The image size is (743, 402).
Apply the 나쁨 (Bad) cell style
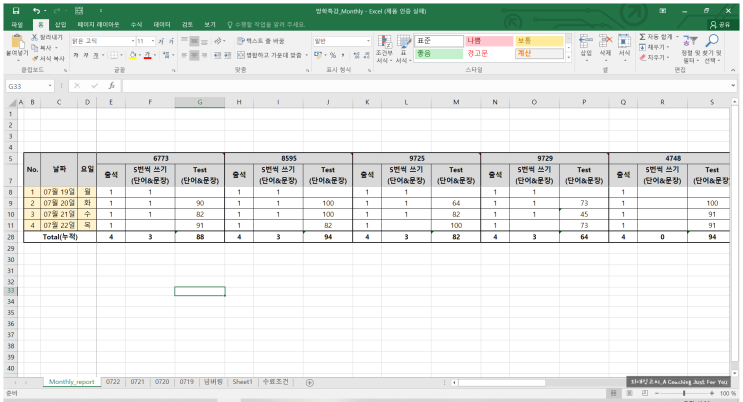[x=489, y=41]
